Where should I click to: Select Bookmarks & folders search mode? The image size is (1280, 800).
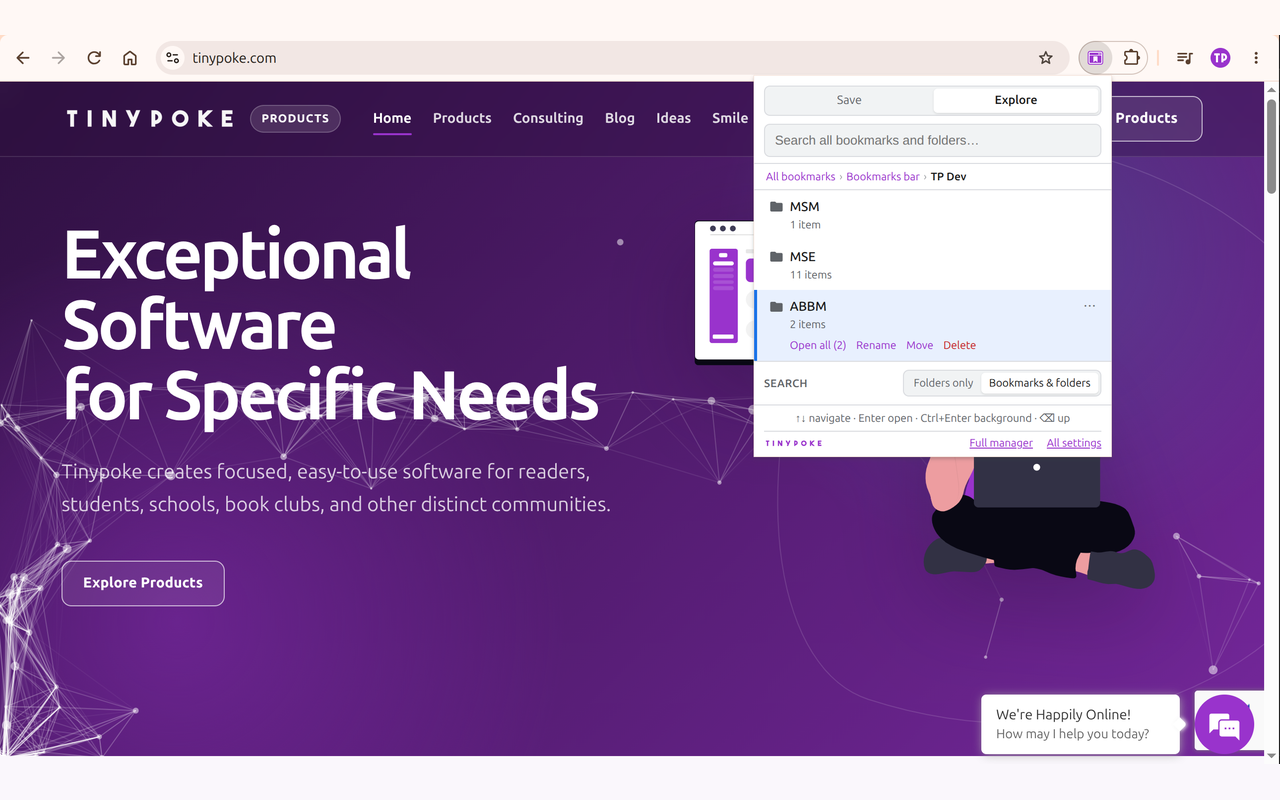point(1040,383)
